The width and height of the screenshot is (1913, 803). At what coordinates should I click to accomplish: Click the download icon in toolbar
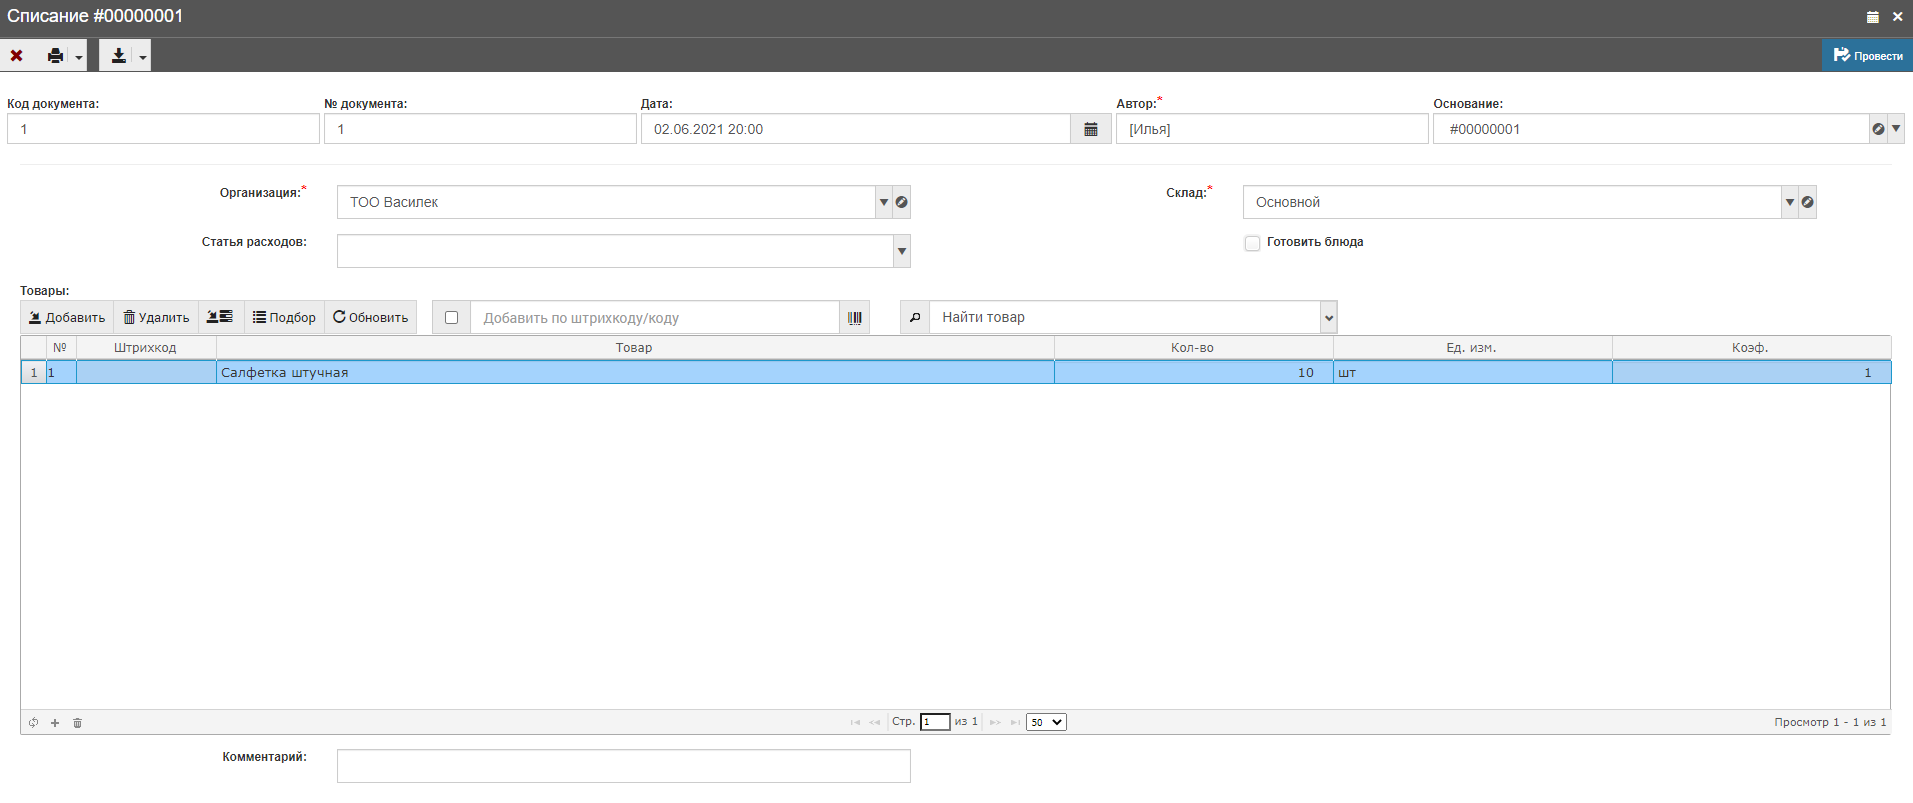pyautogui.click(x=118, y=56)
